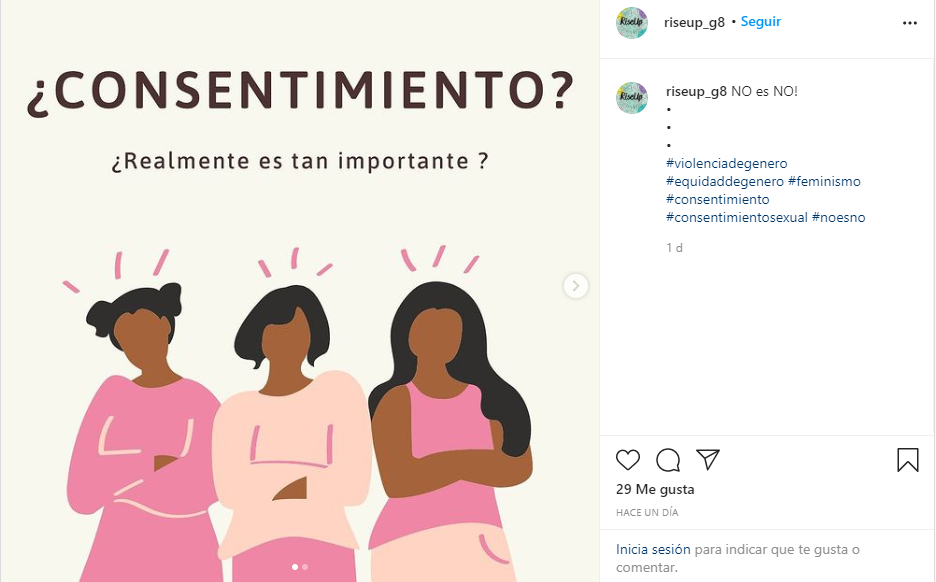Screen dimensions: 936x582
Task: Click the Inicia sesión link
Action: click(653, 549)
